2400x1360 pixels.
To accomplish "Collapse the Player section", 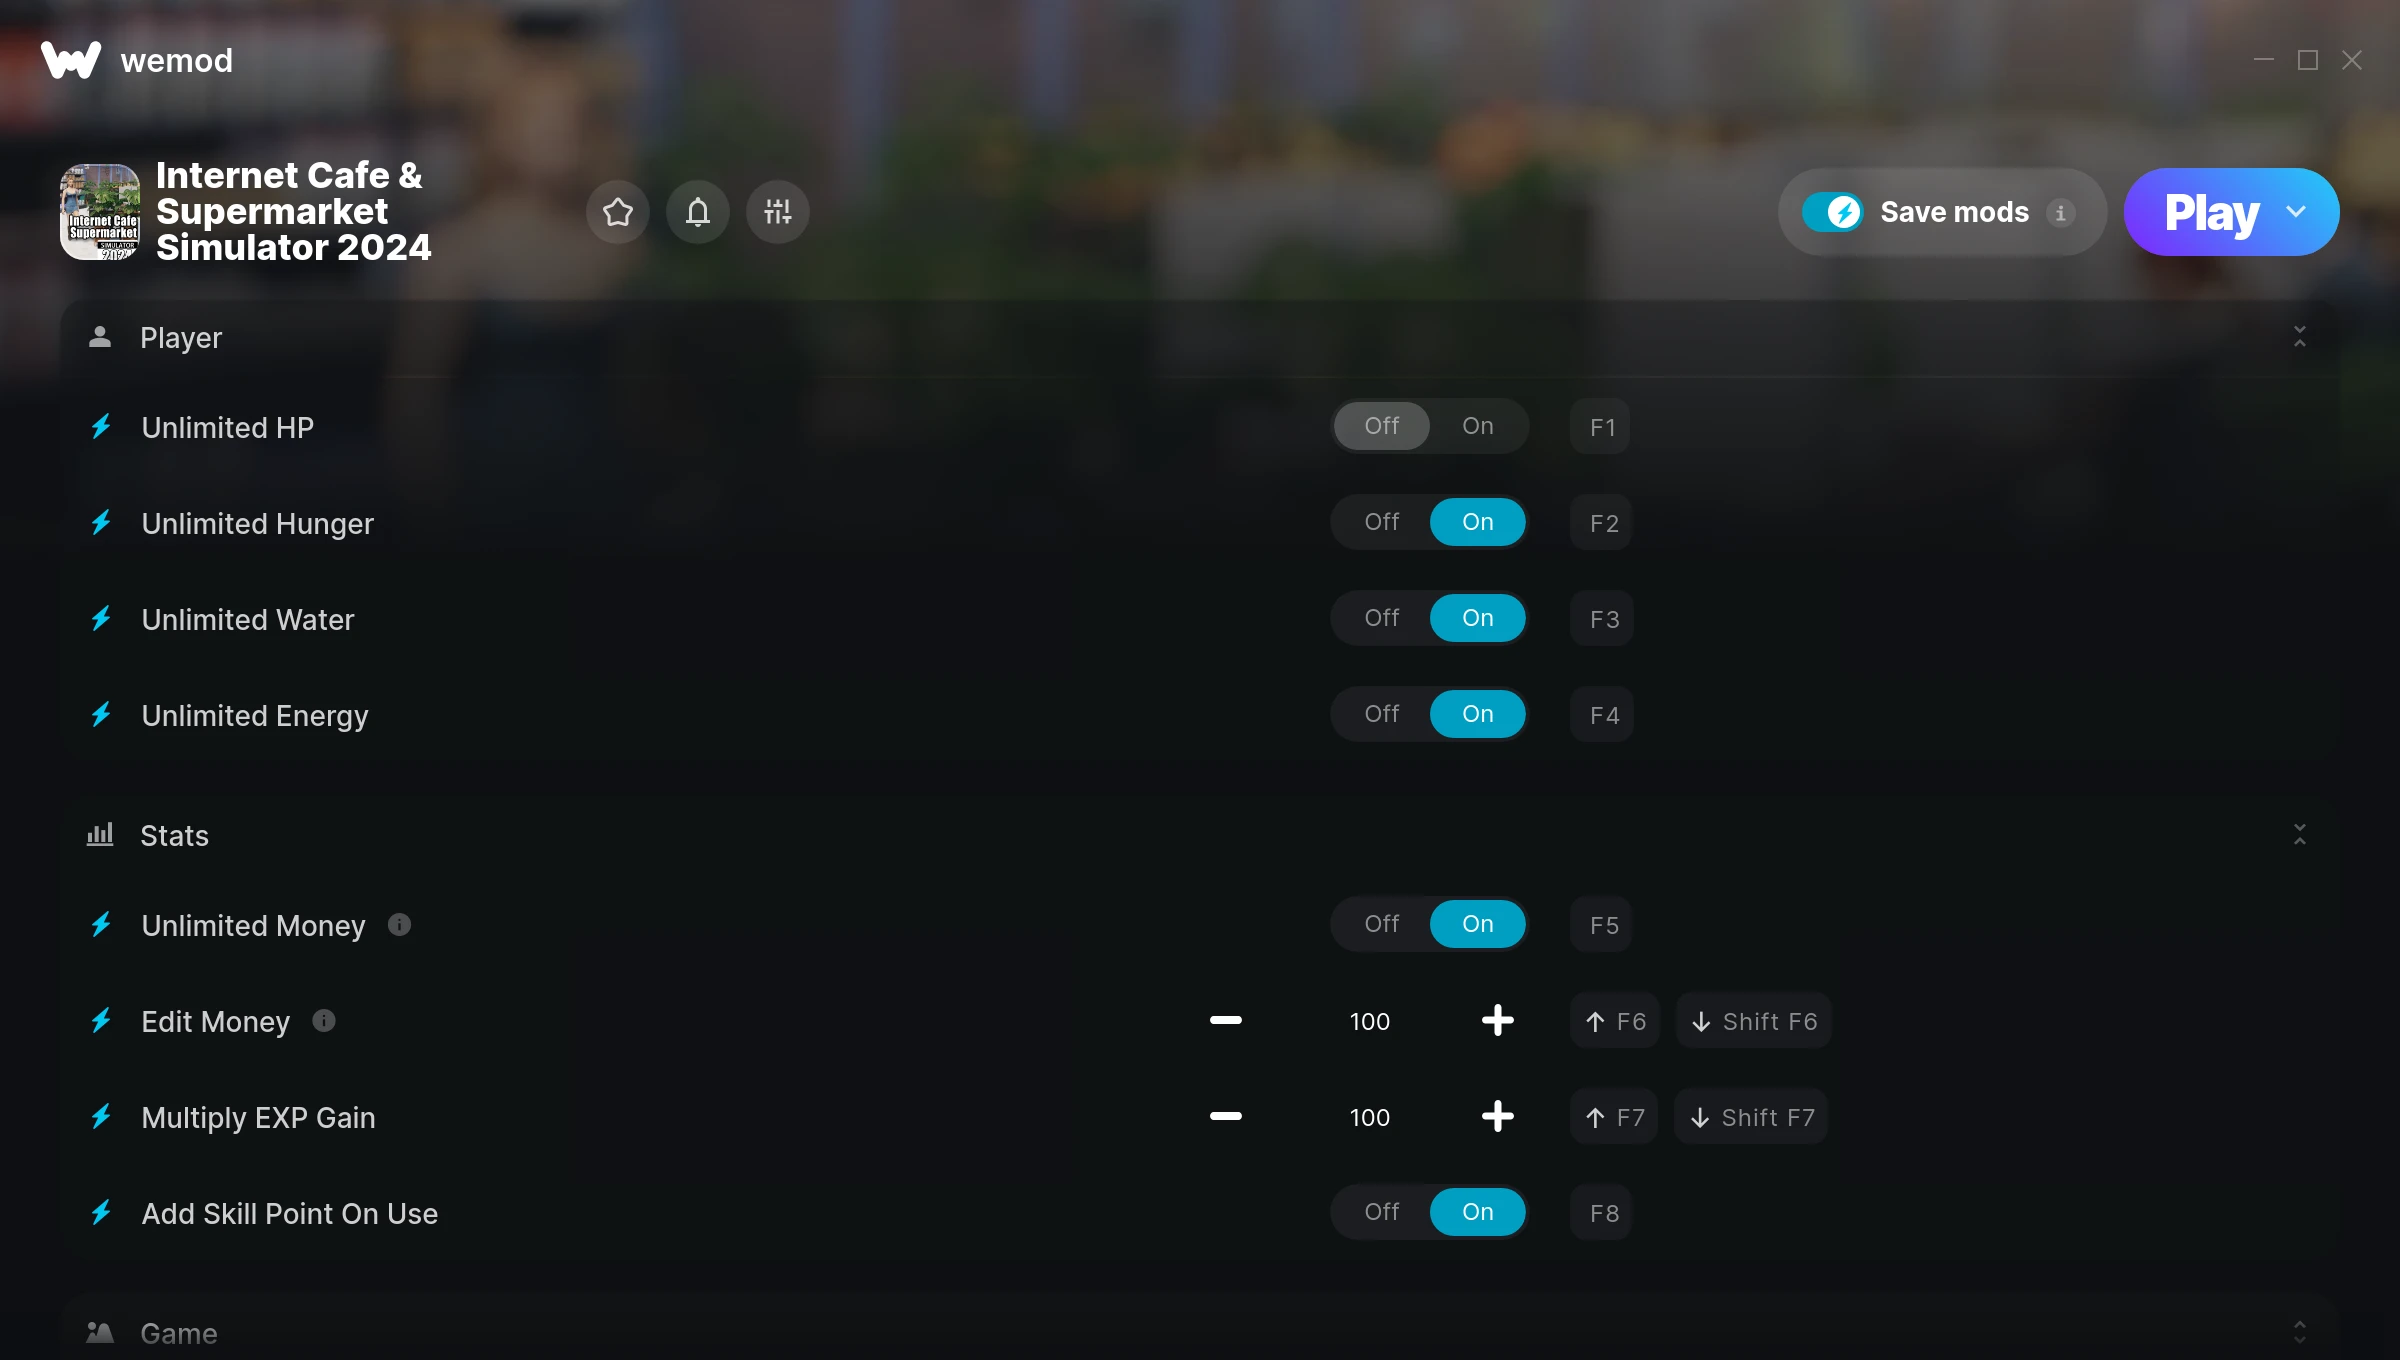I will tap(2299, 337).
